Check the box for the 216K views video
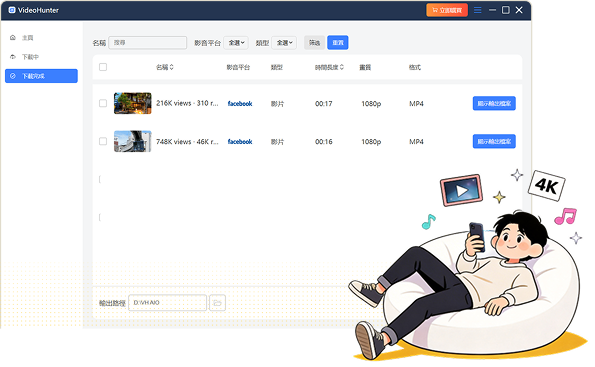Screen dimensions: 595x367 pos(103,103)
